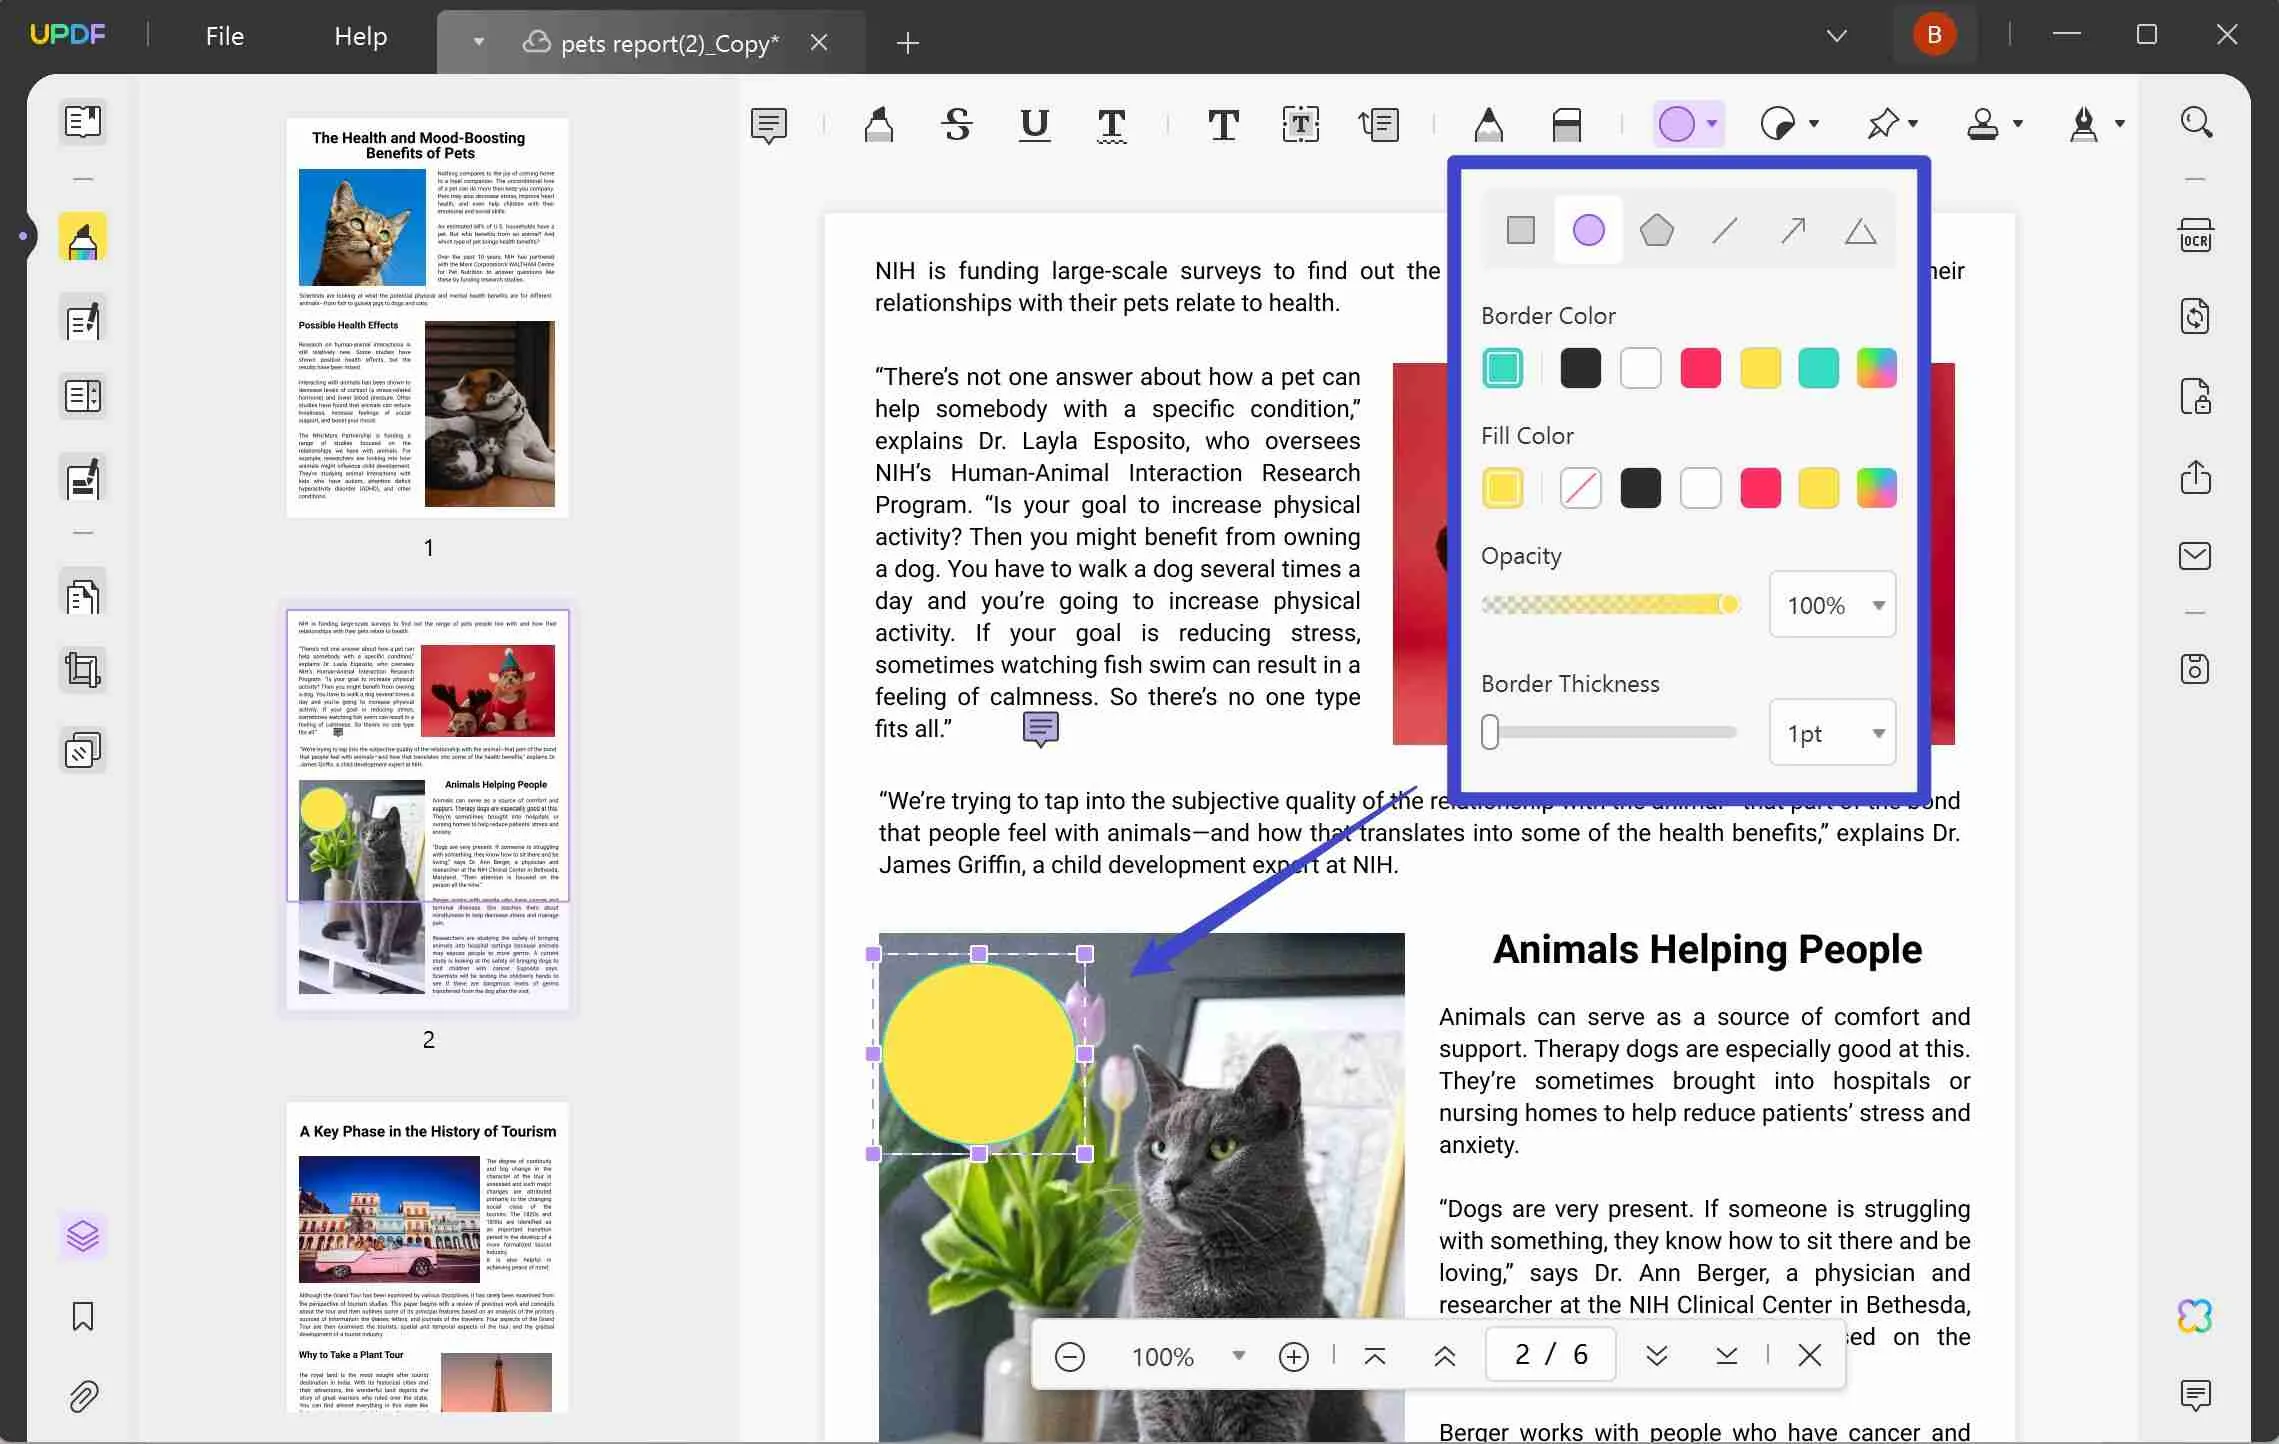Select the Underline tool
This screenshot has height=1444, width=2279.
click(x=1034, y=125)
